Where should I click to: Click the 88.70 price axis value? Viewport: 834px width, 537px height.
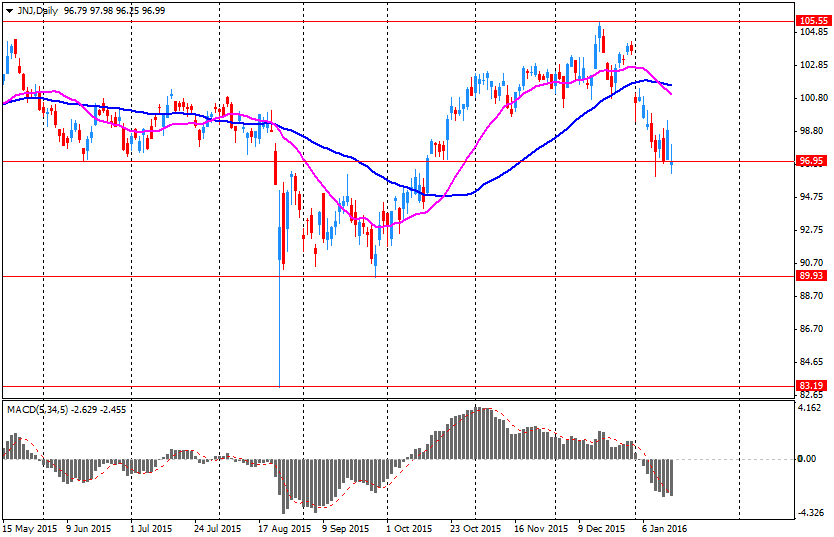[812, 296]
